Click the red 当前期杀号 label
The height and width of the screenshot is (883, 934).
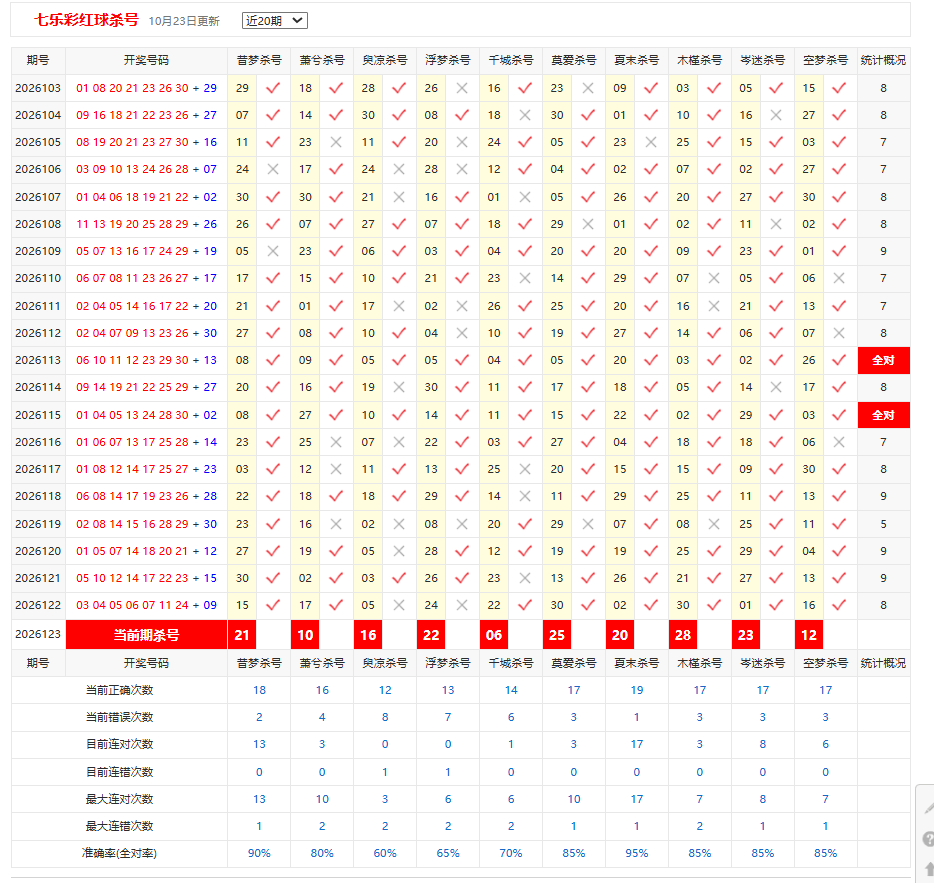147,635
